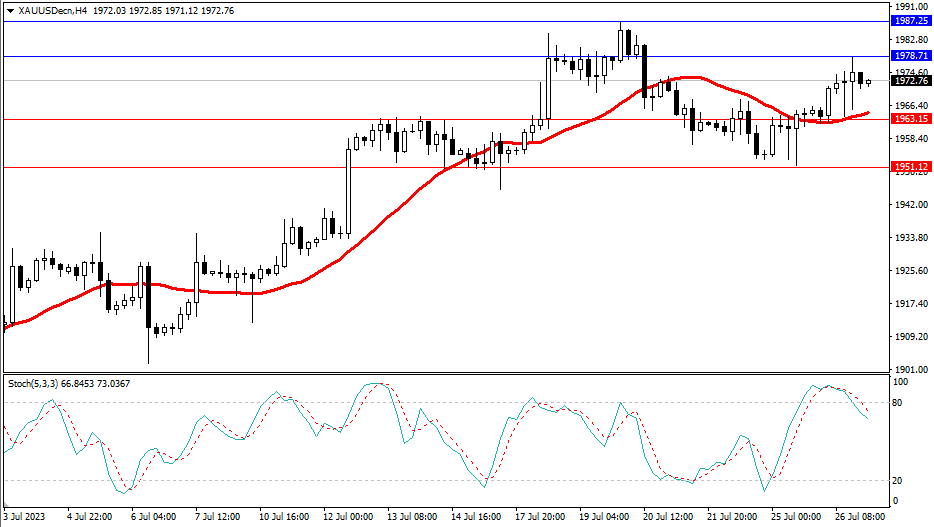This screenshot has width=934, height=527.
Task: Click the 17 Jul 20:00 time label
Action: [x=541, y=517]
